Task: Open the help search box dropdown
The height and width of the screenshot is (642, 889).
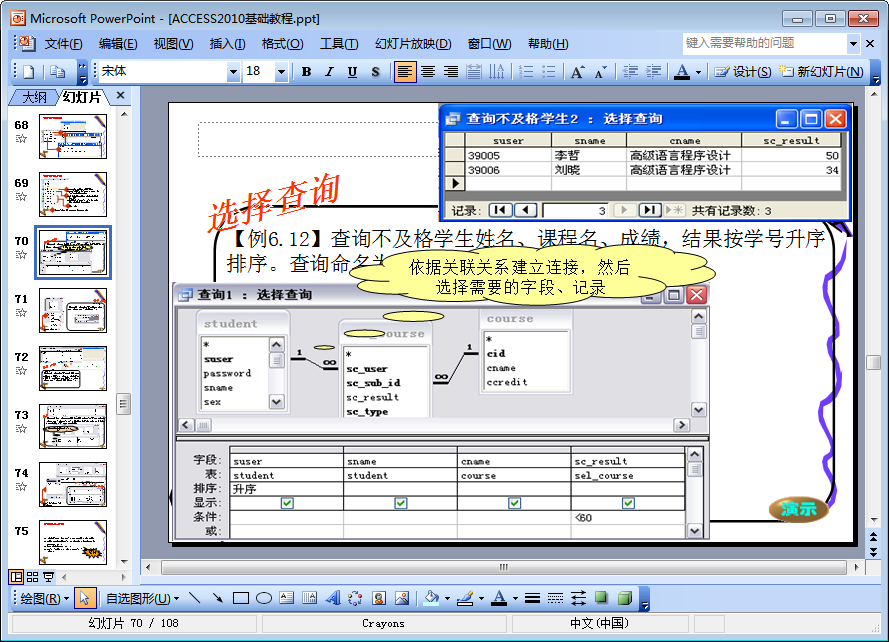Action: 853,44
